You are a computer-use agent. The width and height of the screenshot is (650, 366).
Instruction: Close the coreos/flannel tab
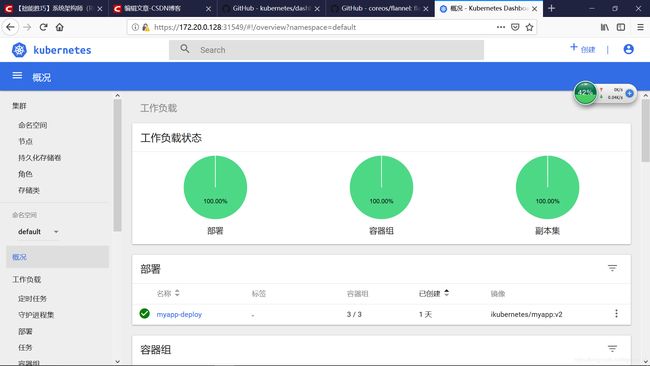425,8
